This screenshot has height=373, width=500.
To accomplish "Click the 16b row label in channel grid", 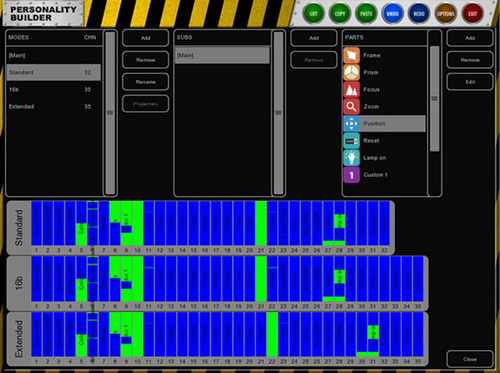I will click(x=19, y=283).
